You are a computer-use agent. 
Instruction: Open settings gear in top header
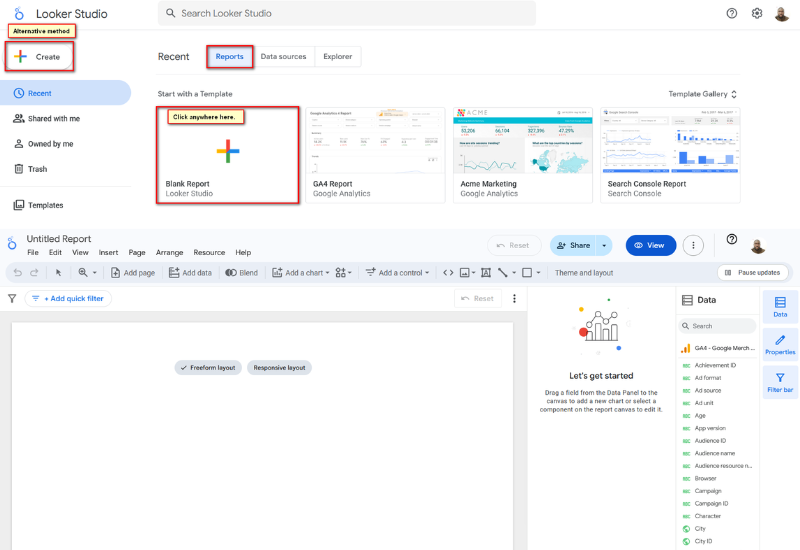click(x=757, y=13)
